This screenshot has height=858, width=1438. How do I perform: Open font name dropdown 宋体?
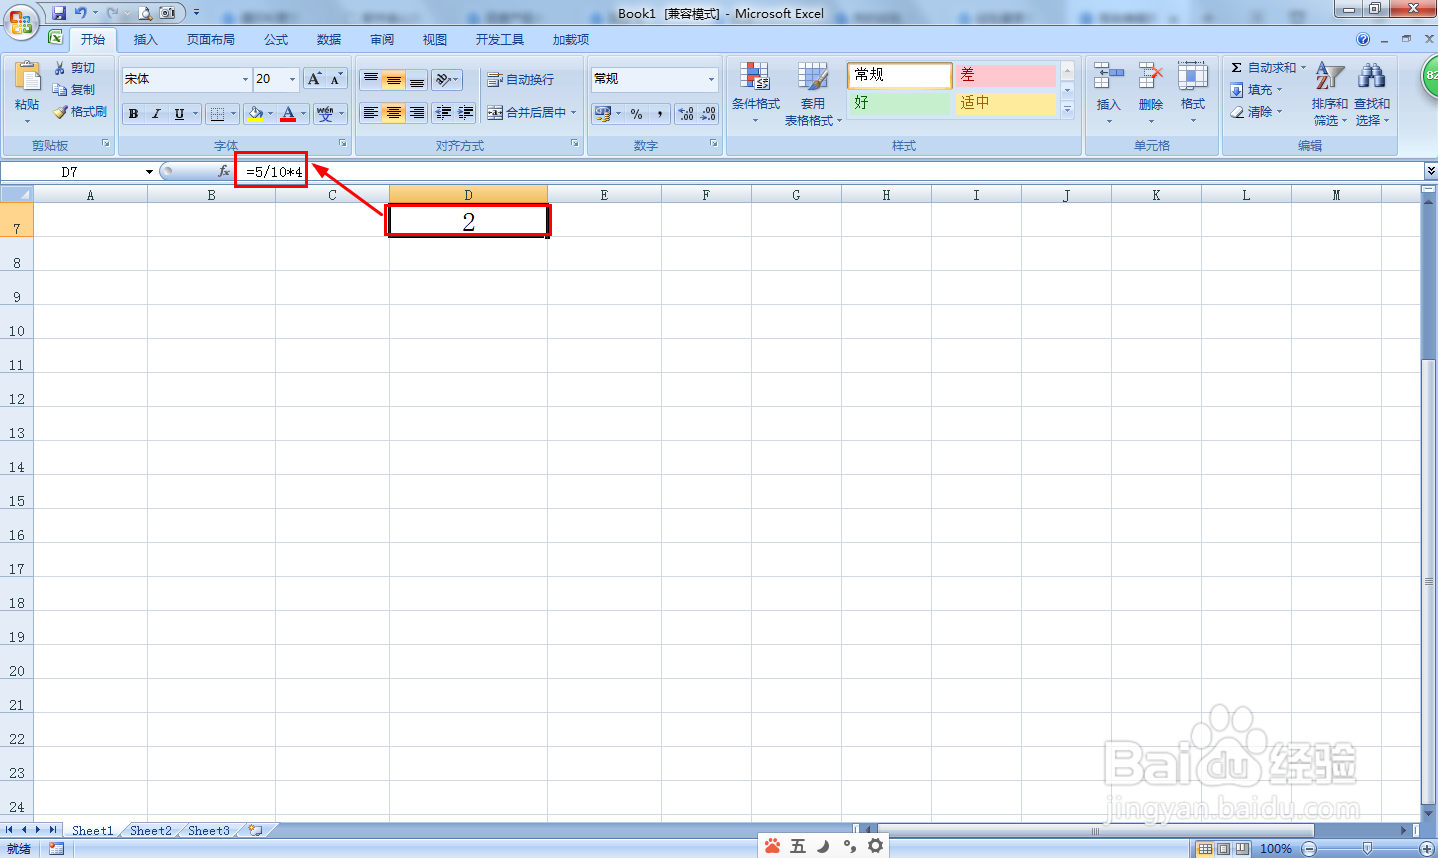coord(245,79)
